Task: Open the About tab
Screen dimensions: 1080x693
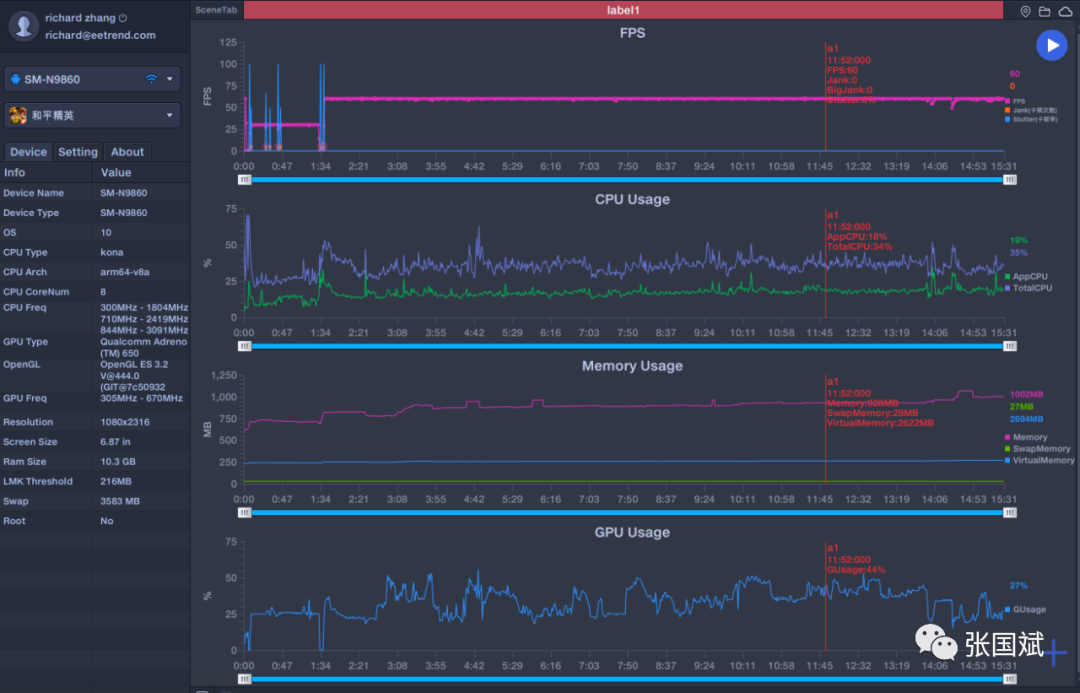Action: pyautogui.click(x=127, y=152)
